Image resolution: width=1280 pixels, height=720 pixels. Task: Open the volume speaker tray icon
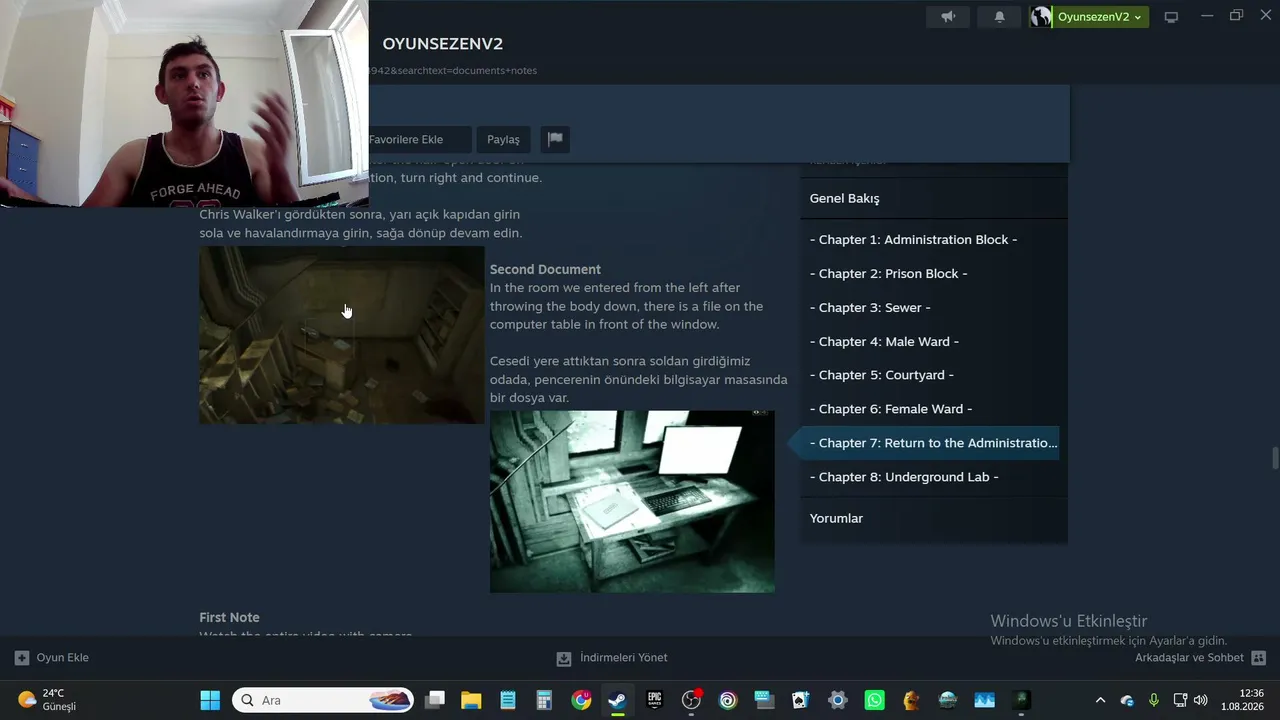[x=1201, y=700]
